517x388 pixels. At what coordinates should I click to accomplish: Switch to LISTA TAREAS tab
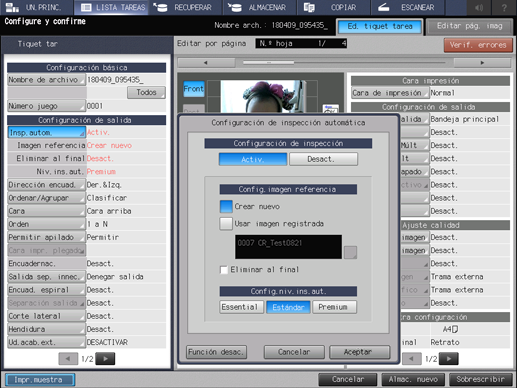click(x=111, y=7)
